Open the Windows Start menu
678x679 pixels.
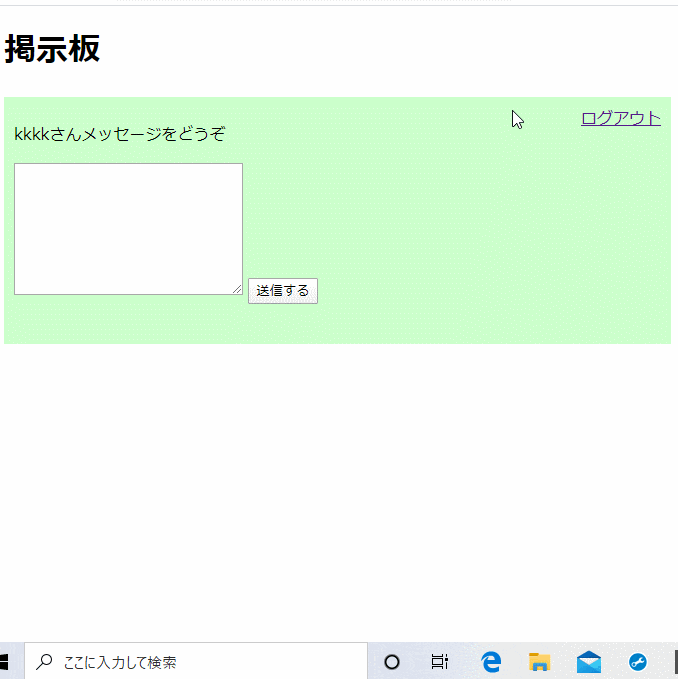coord(4,662)
